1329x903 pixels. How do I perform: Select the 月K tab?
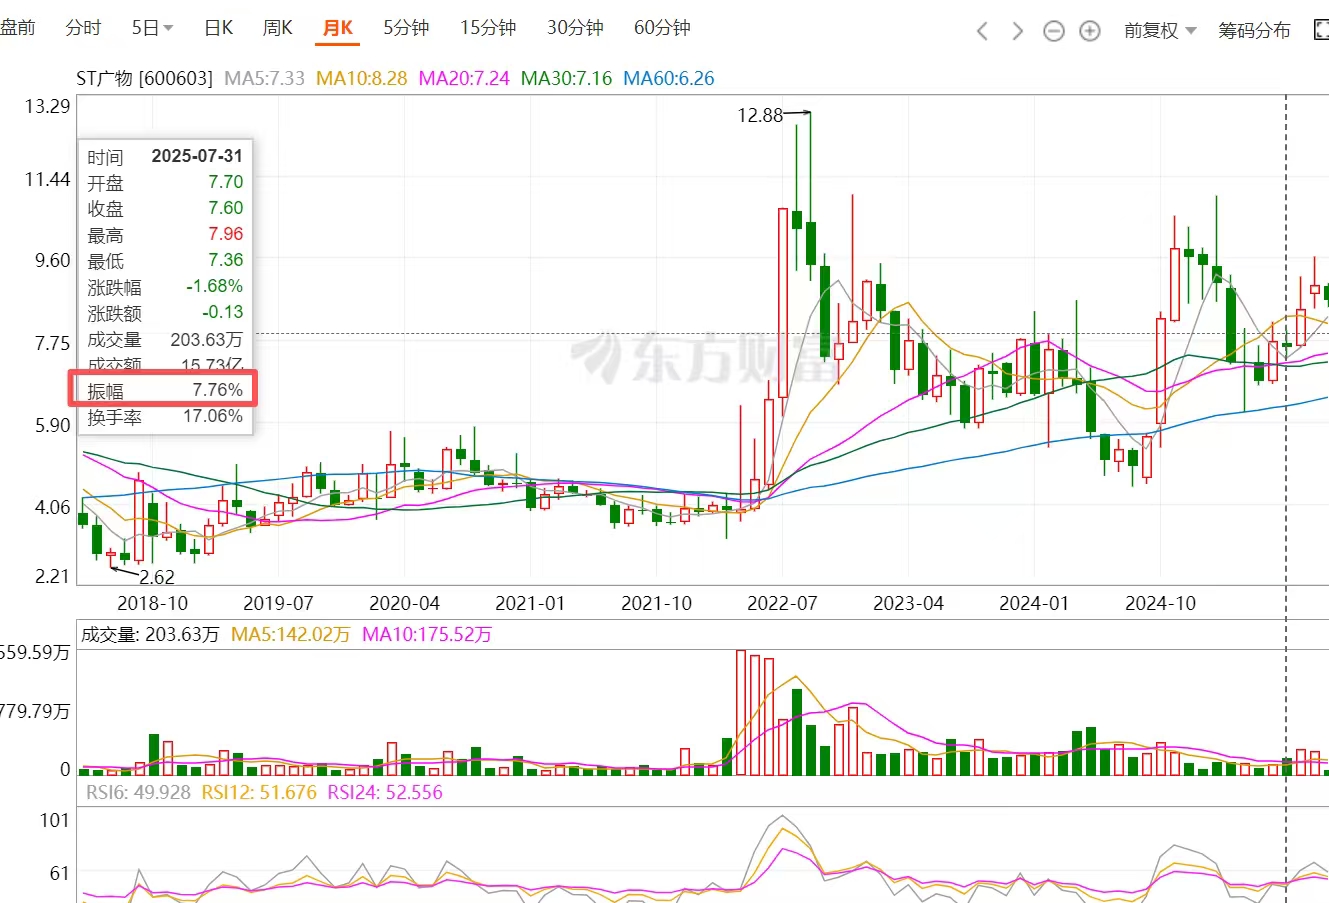[x=338, y=28]
